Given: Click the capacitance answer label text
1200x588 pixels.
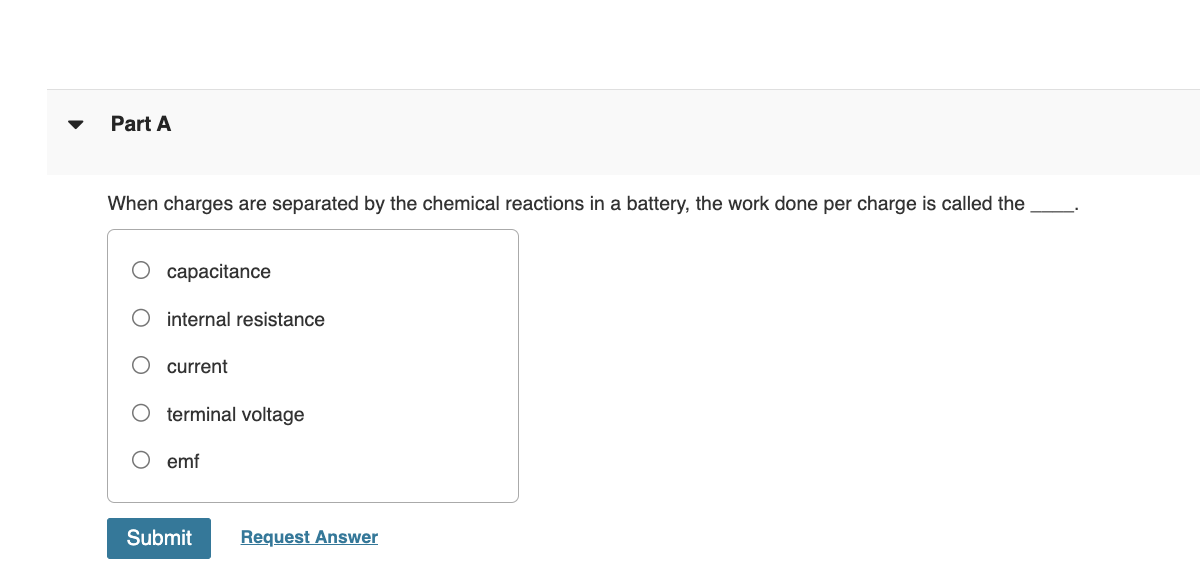Looking at the screenshot, I should [x=219, y=271].
